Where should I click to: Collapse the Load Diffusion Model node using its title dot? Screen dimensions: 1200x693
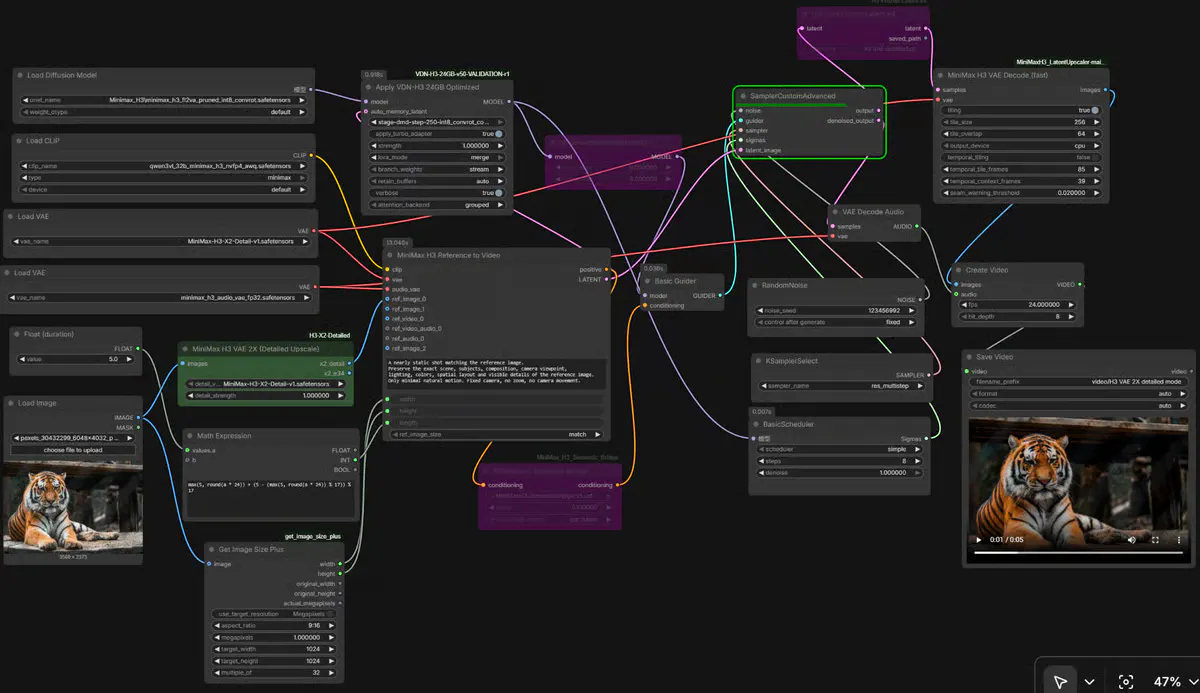pyautogui.click(x=21, y=75)
